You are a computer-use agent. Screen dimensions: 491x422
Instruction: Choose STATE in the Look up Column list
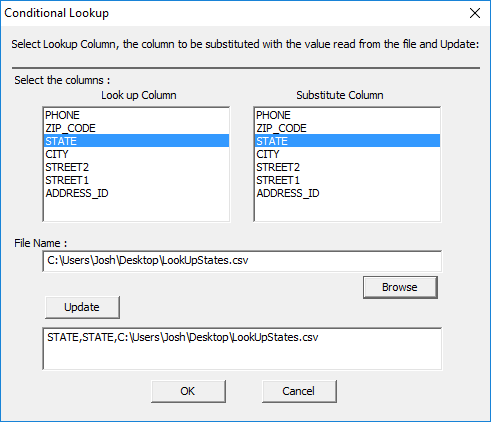click(136, 141)
